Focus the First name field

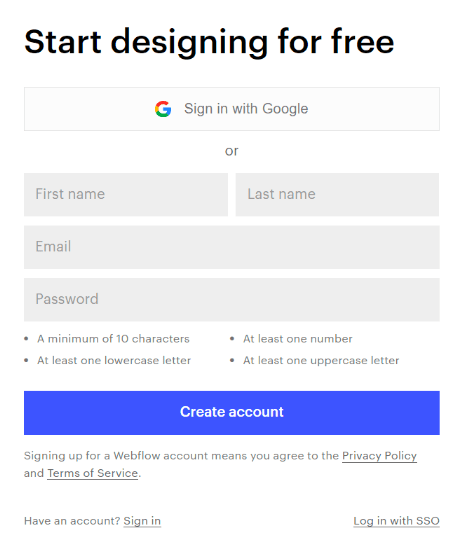point(126,194)
